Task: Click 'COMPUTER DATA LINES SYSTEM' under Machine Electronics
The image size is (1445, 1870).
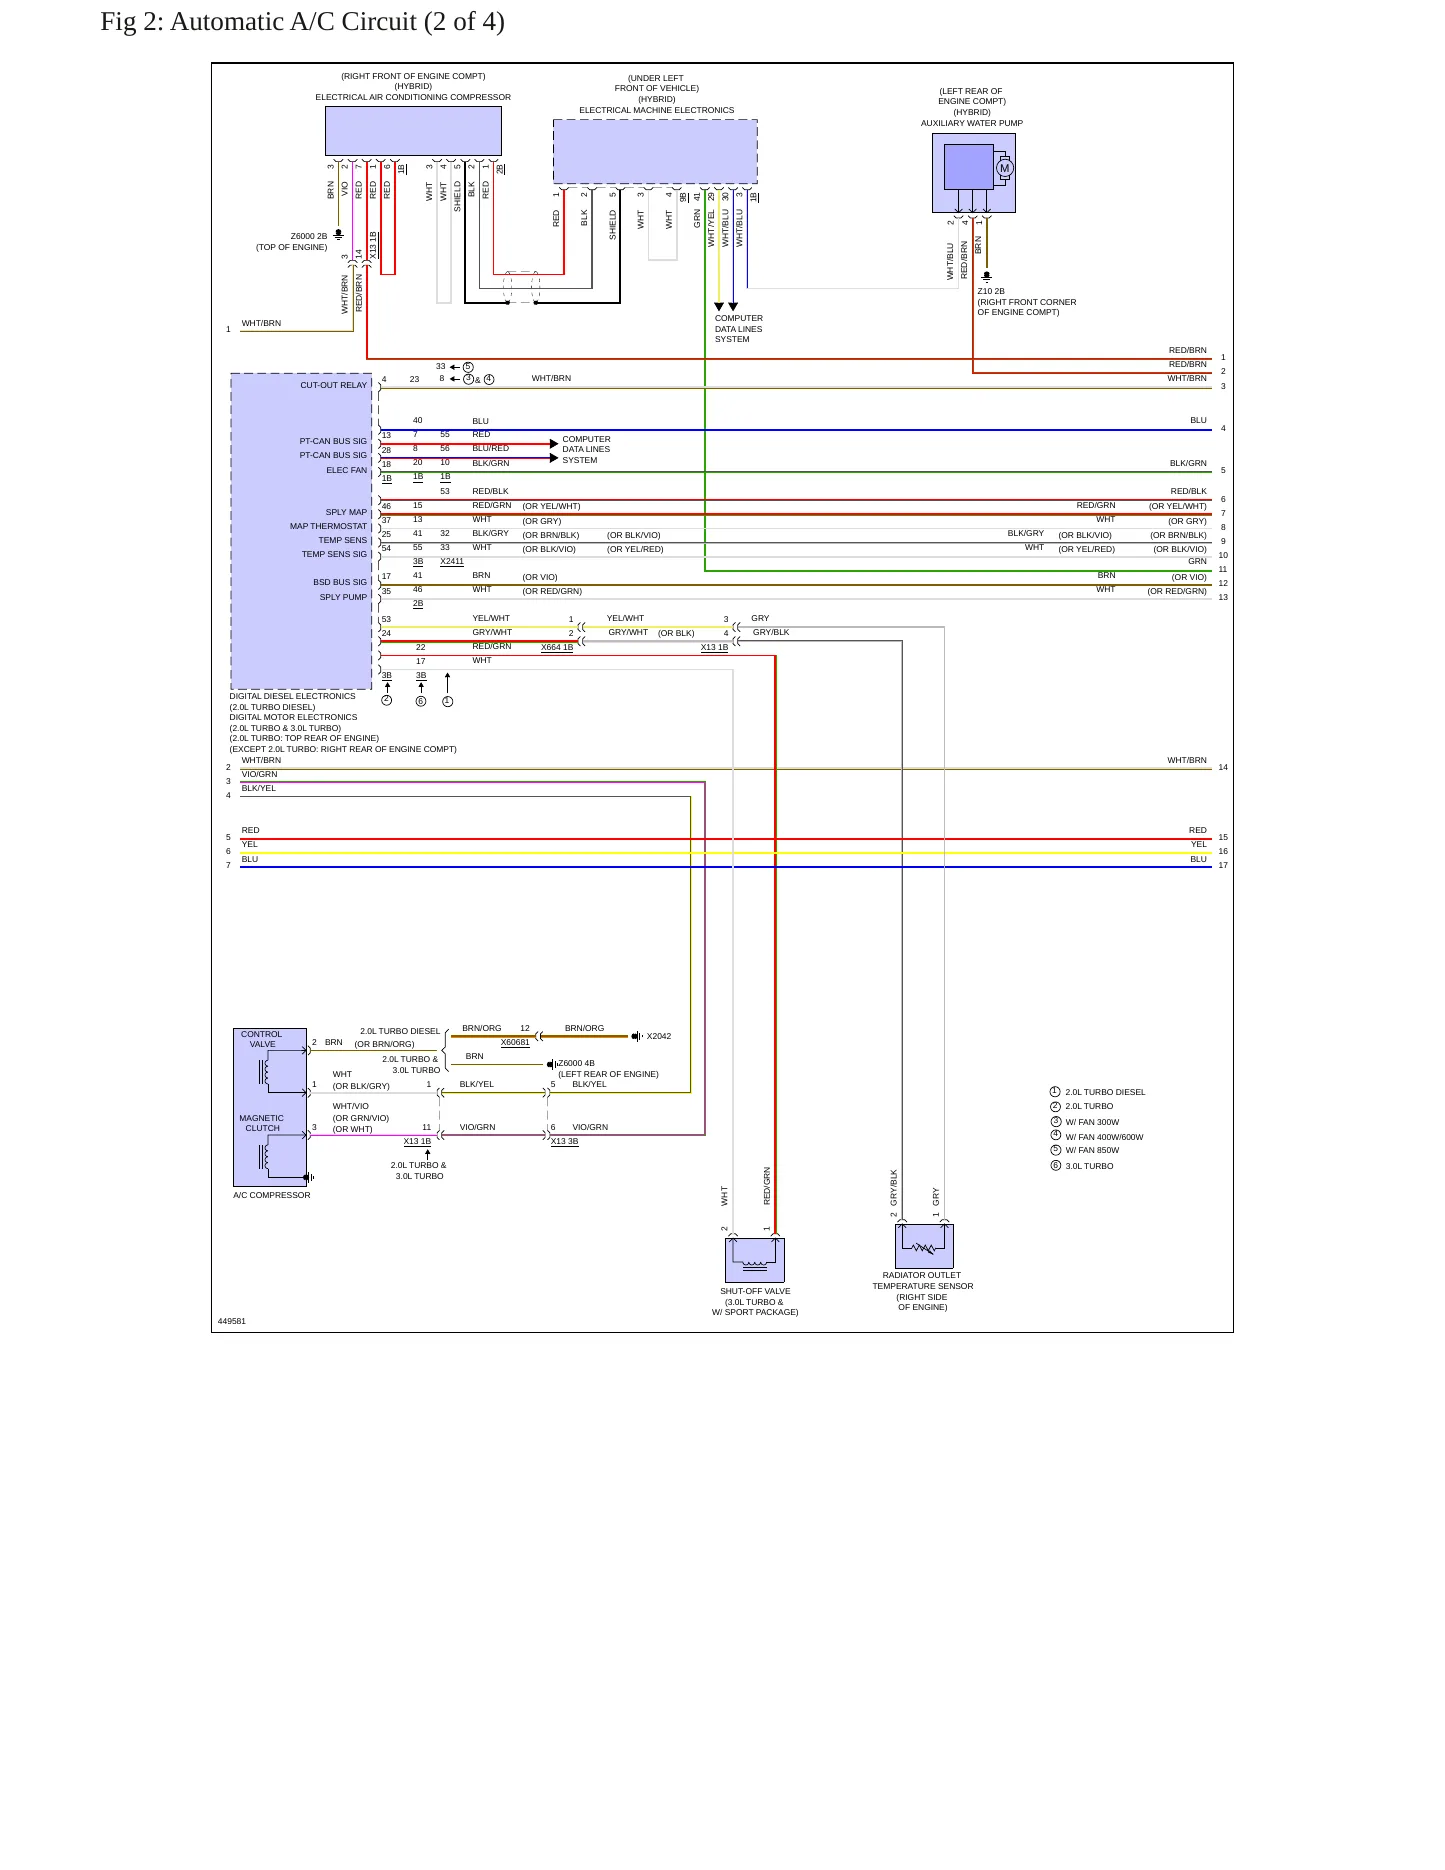Action: (739, 329)
